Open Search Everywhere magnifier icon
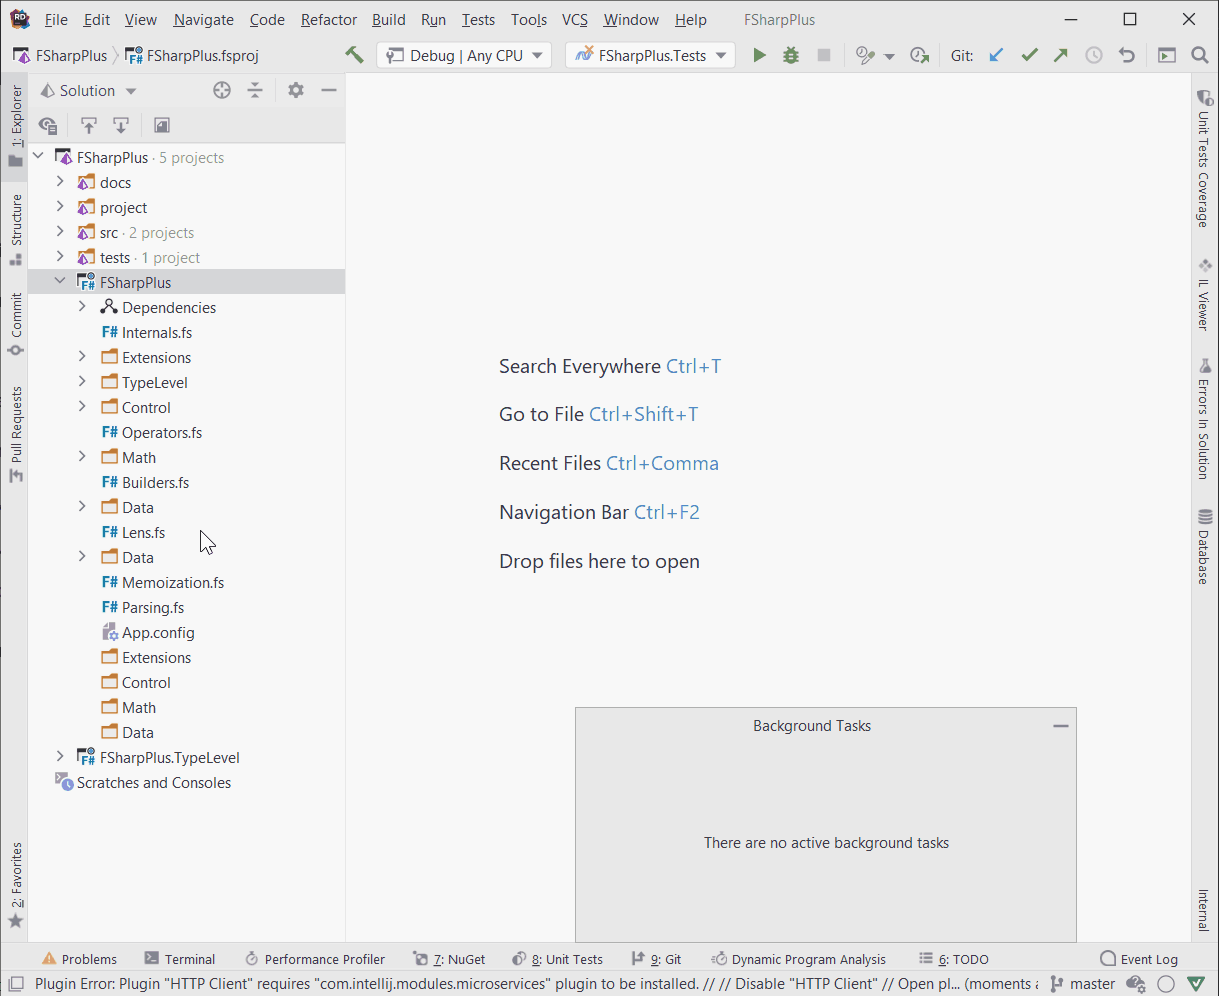 click(x=1200, y=55)
